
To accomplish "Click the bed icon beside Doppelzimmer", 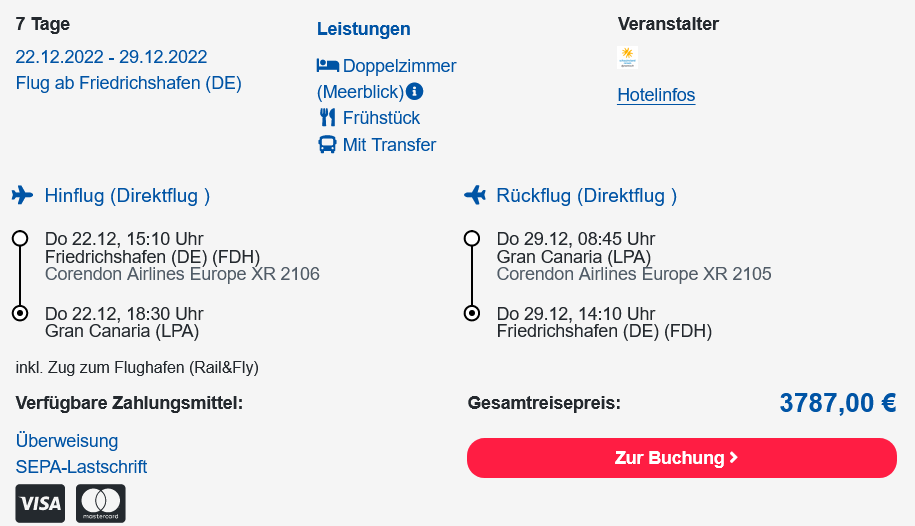I will pos(328,65).
